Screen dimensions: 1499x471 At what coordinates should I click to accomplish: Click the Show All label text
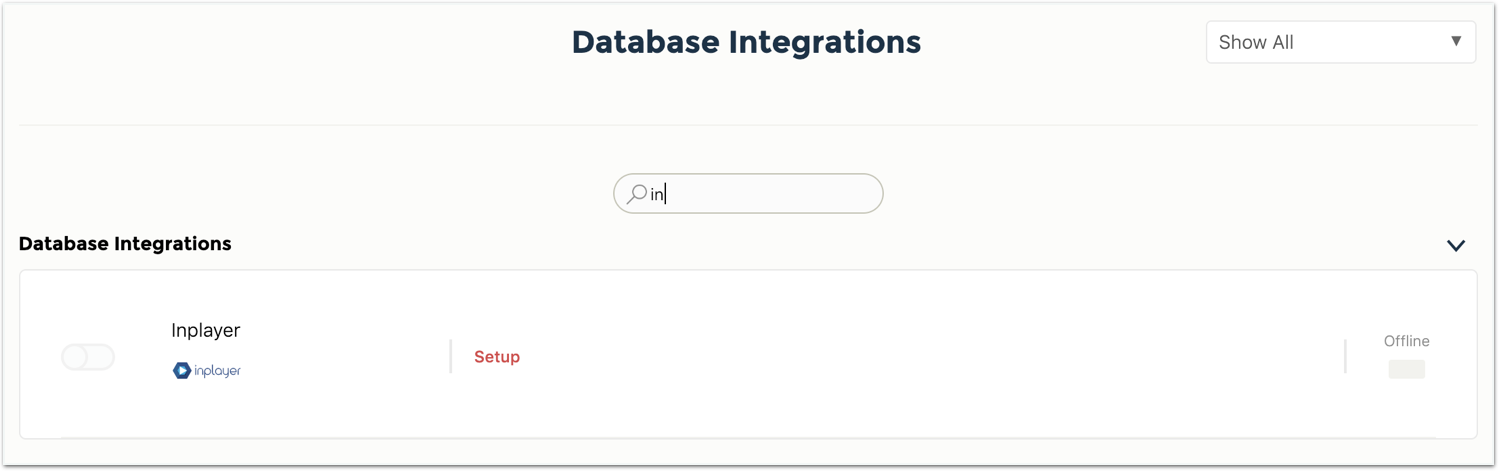coord(1256,42)
